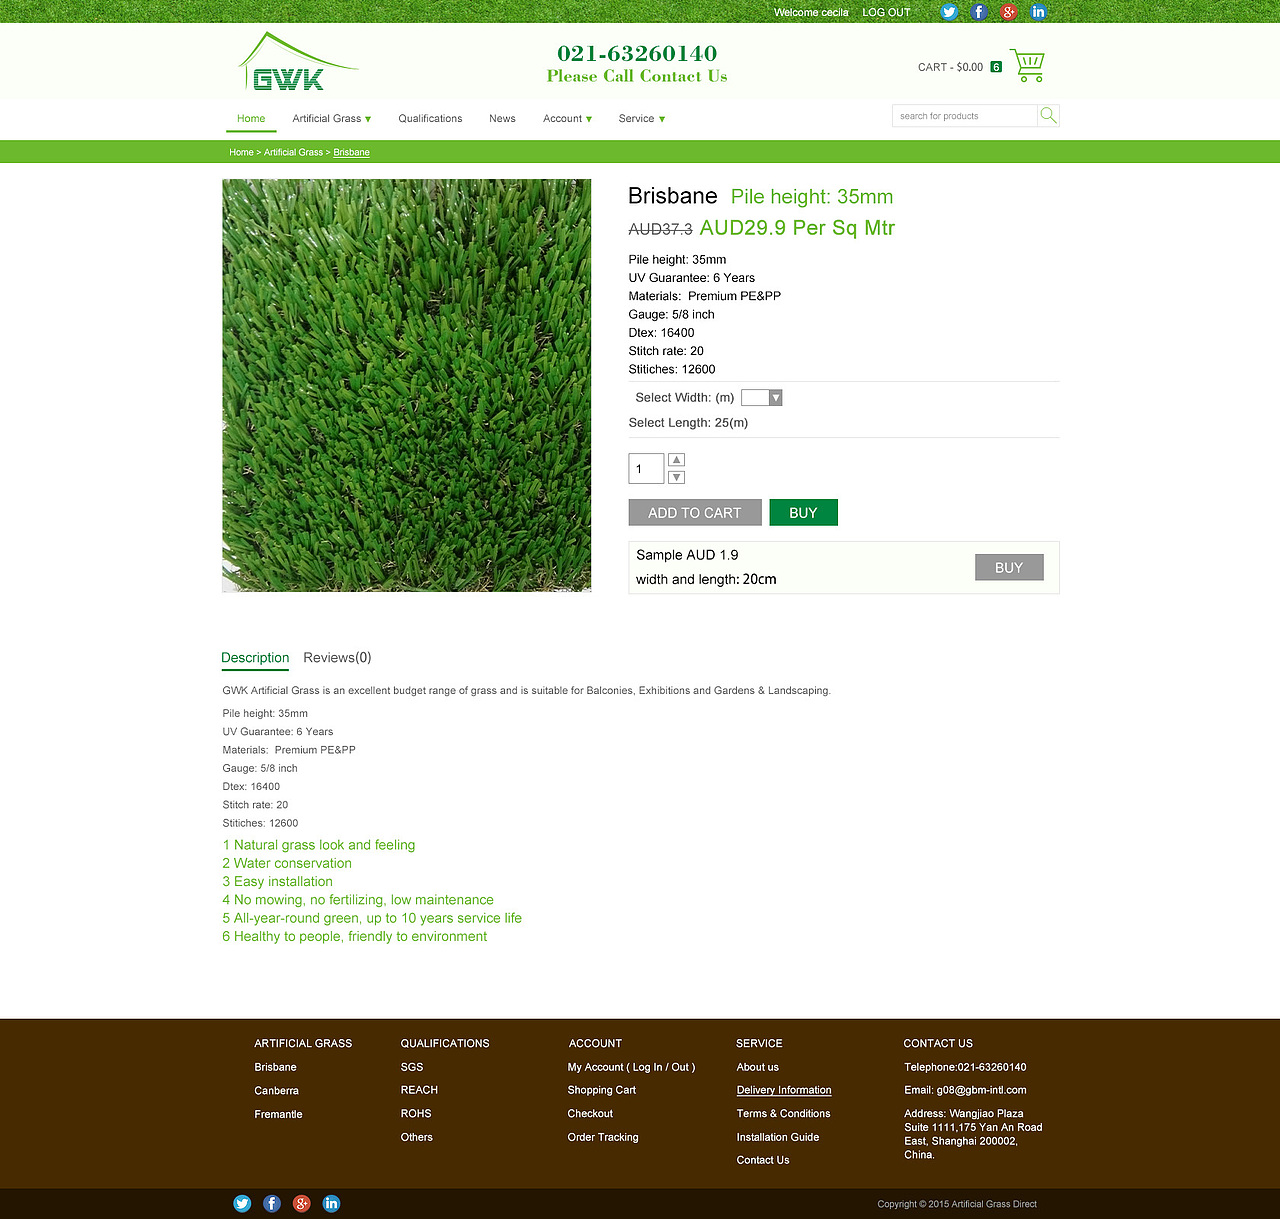
Task: Open Canberra link in footer
Action: click(x=276, y=1090)
